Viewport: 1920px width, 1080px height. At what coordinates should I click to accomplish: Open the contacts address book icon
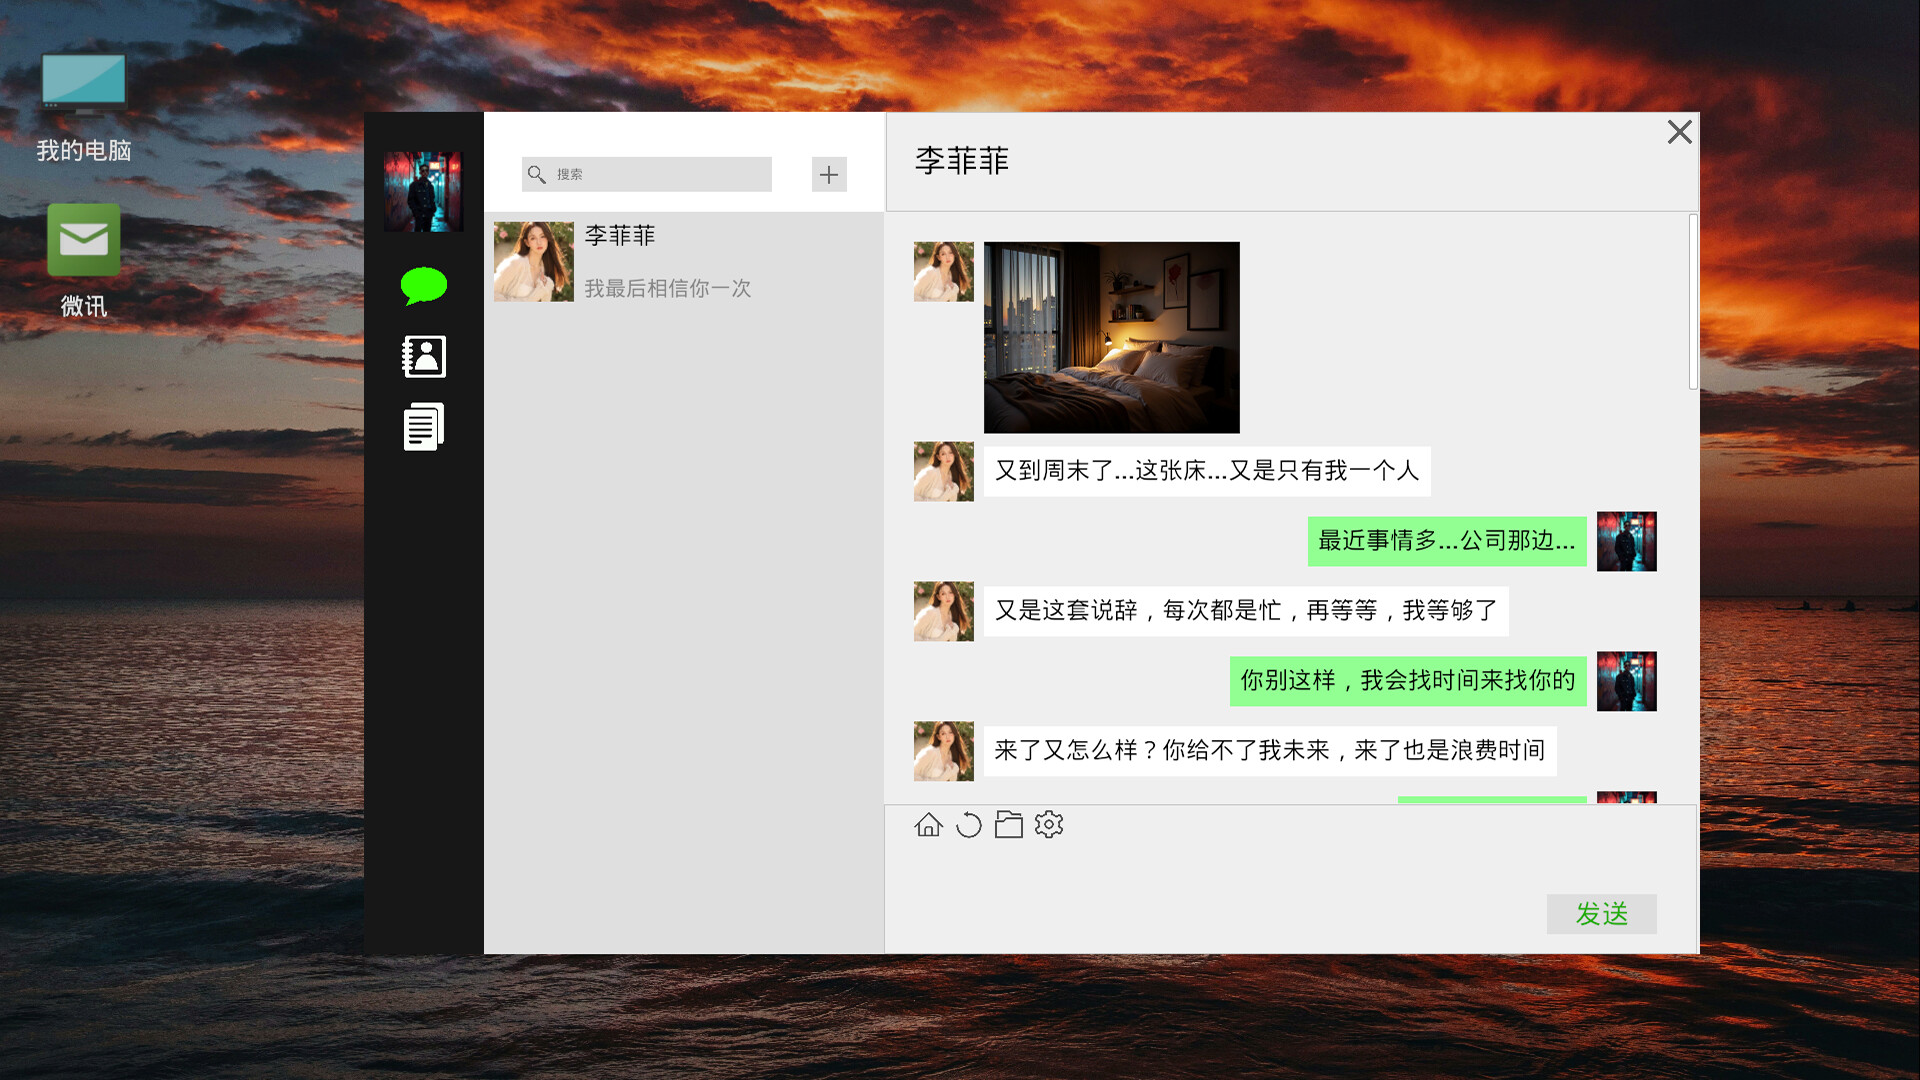[x=424, y=356]
